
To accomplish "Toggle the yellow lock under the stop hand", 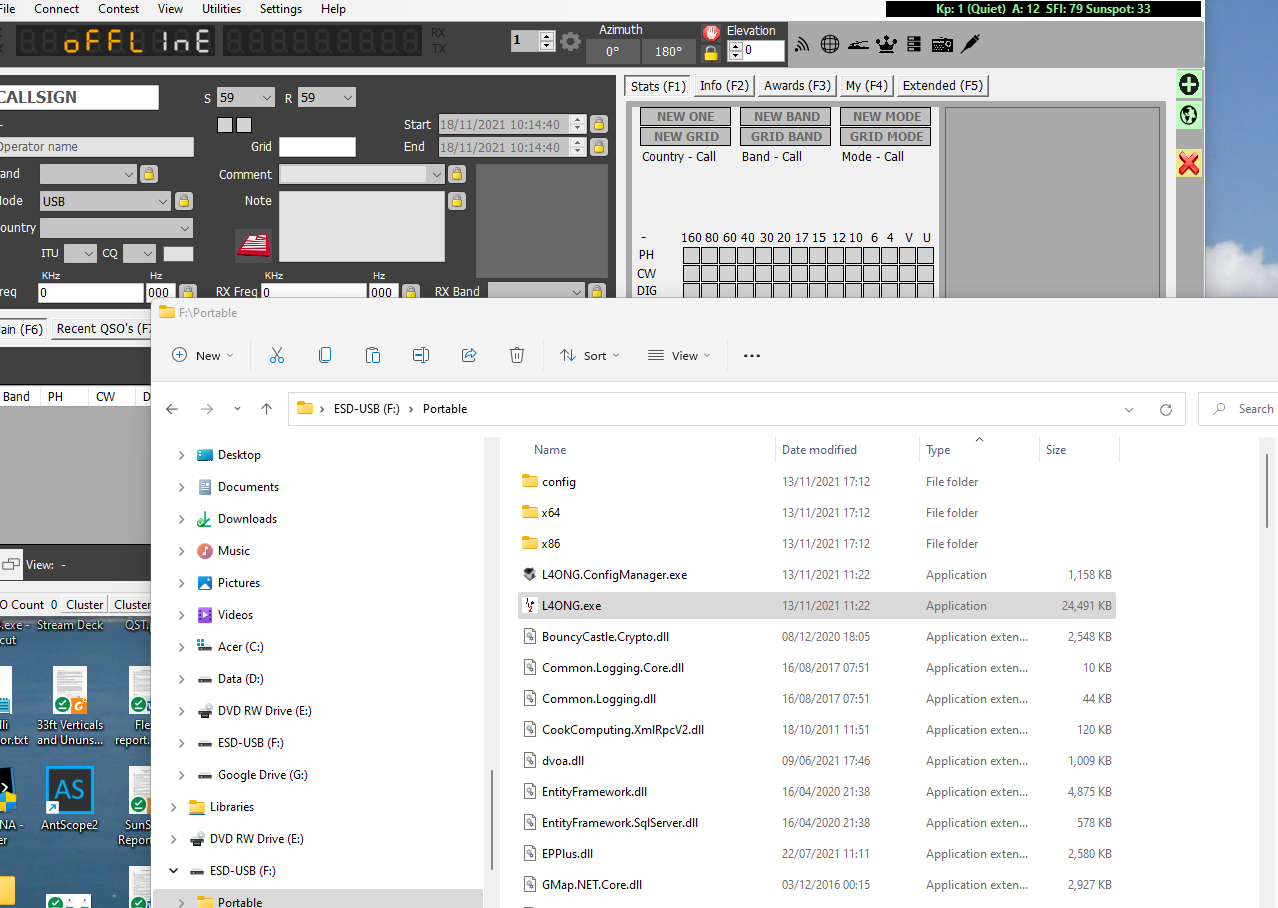I will (x=711, y=53).
